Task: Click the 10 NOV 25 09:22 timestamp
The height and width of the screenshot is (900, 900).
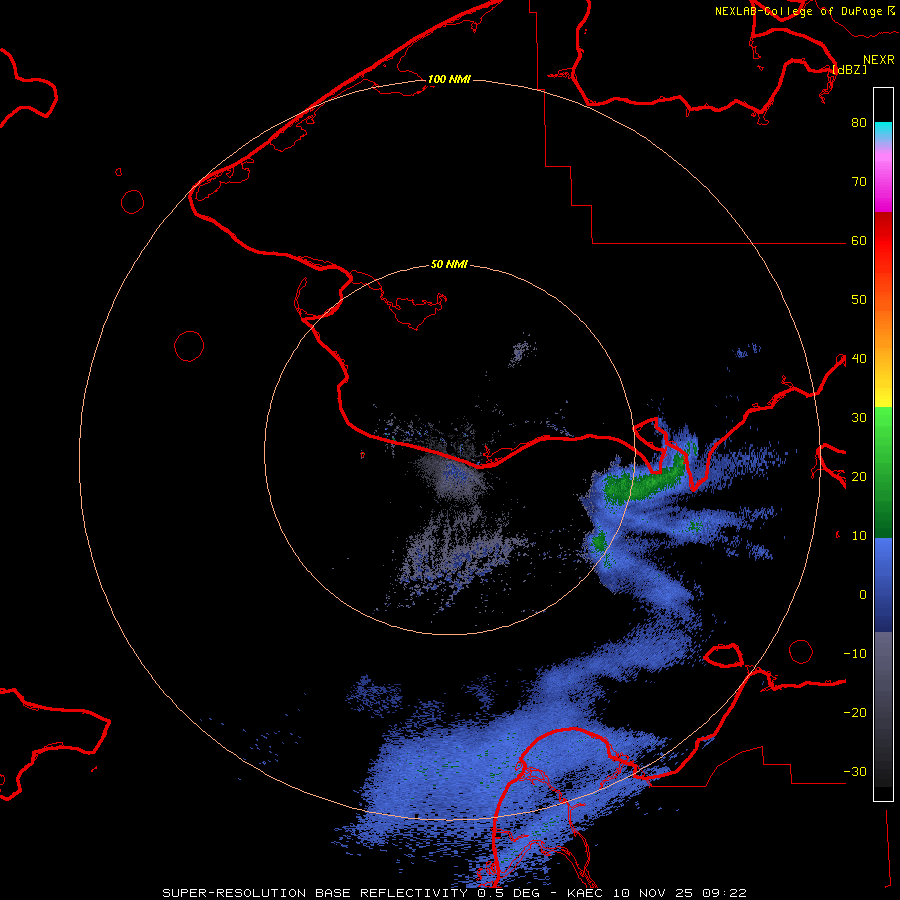Action: point(679,893)
